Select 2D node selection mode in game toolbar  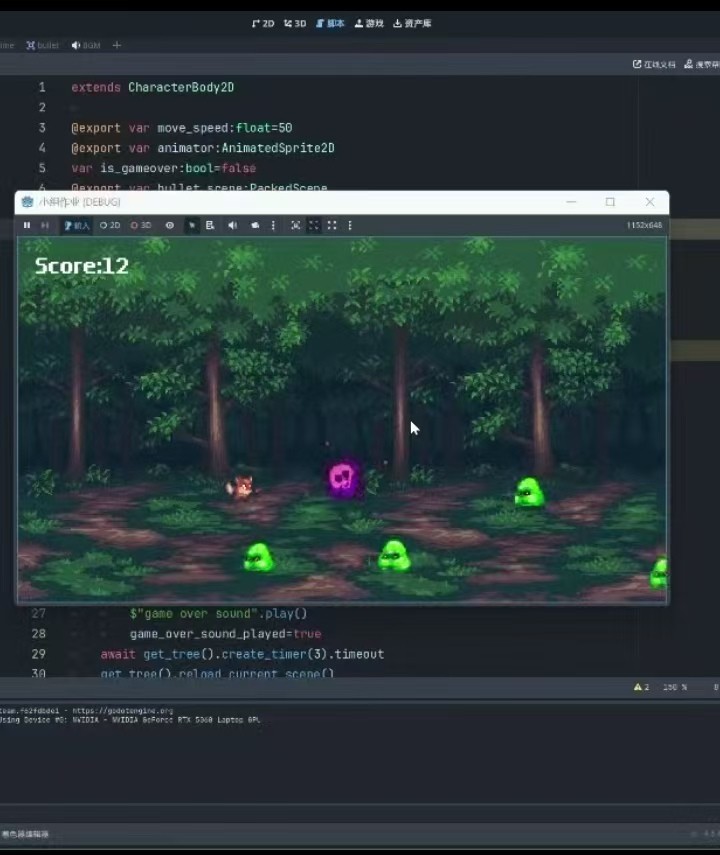110,226
